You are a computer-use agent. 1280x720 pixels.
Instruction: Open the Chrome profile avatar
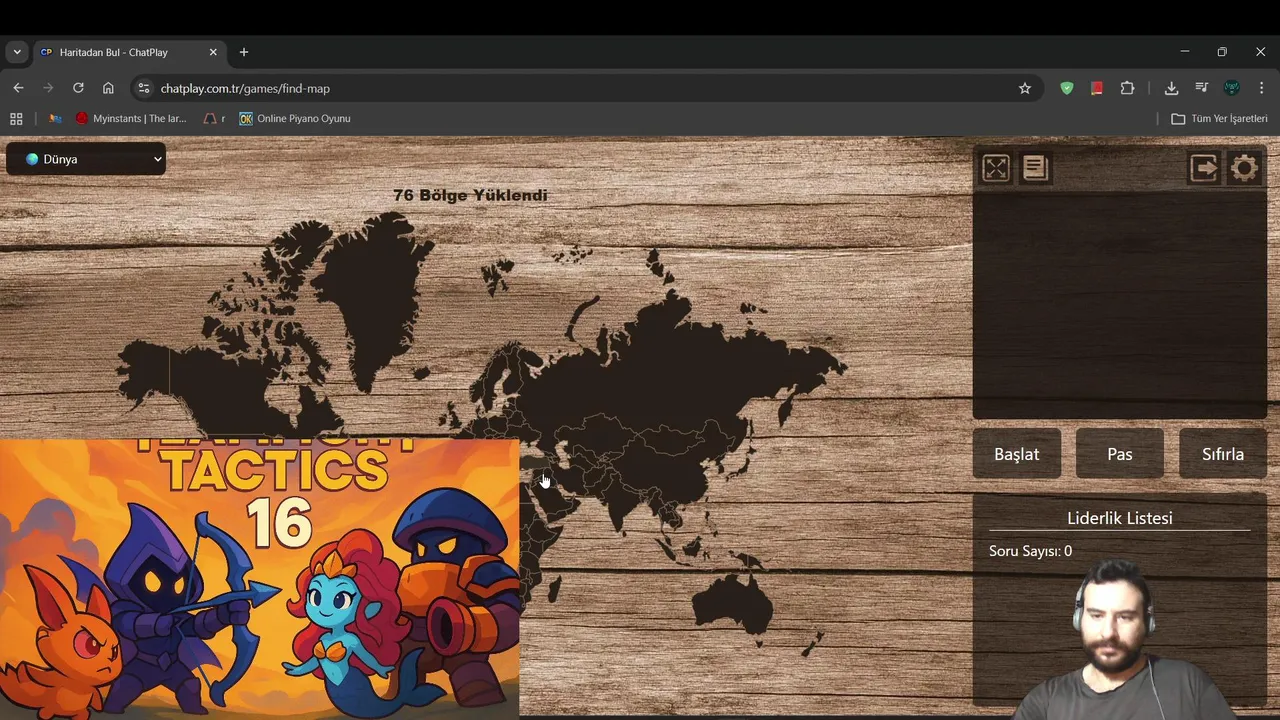(x=1232, y=88)
